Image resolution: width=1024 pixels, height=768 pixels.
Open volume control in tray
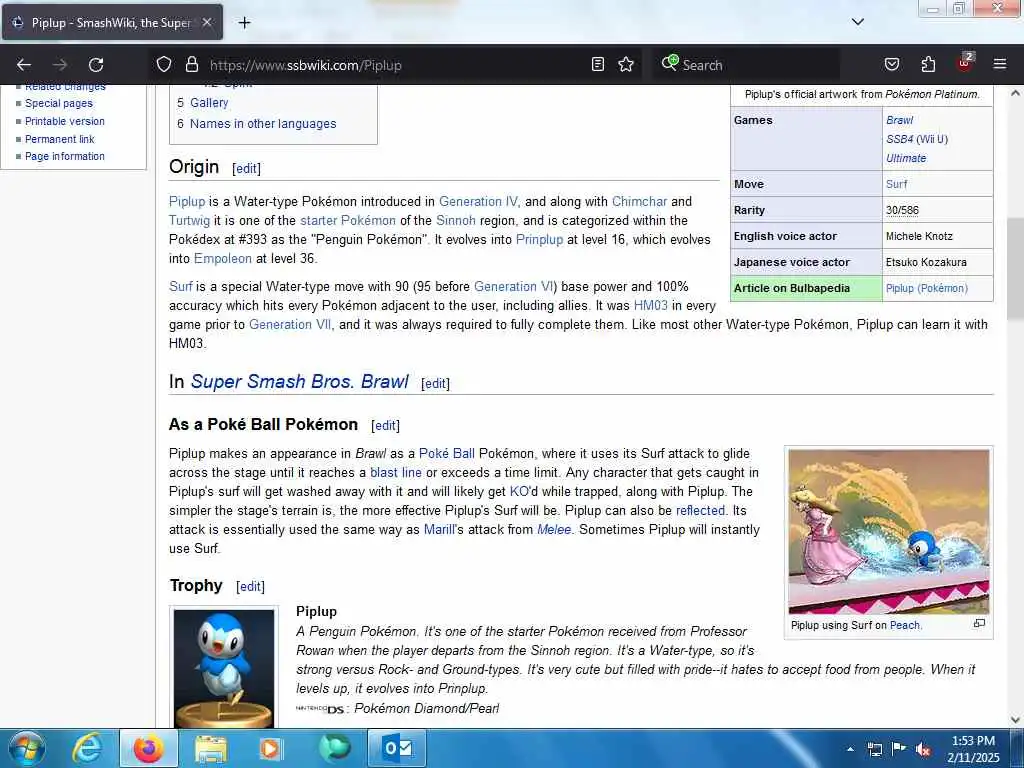point(923,750)
